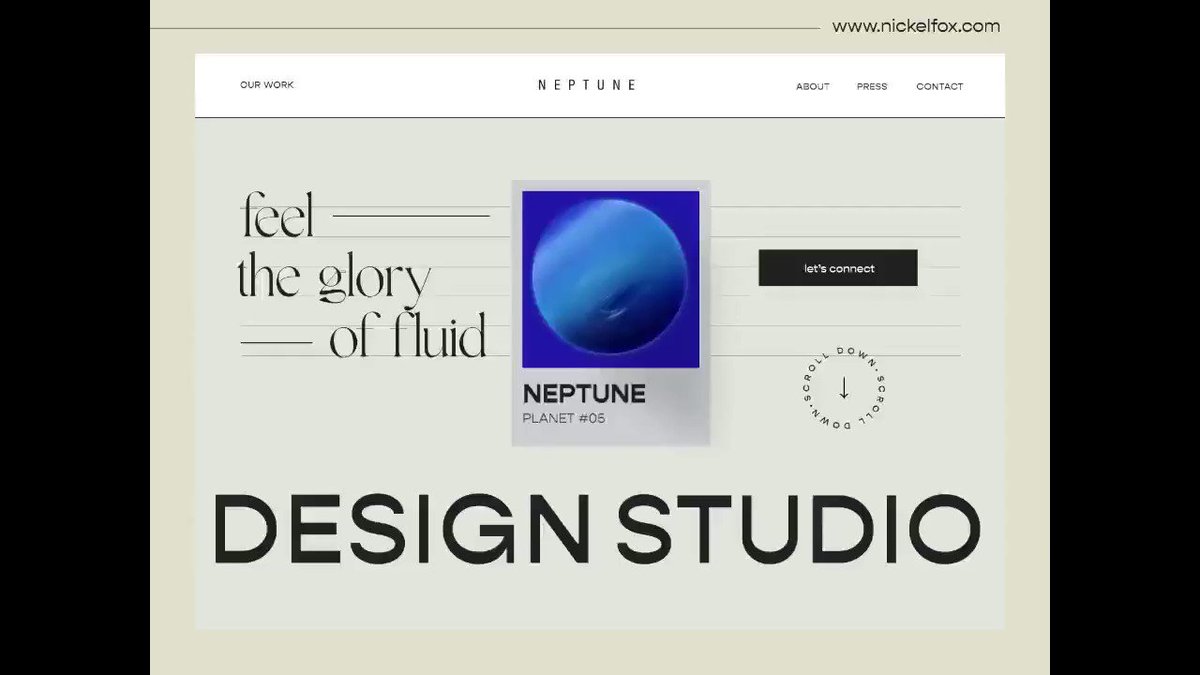Visit the www.nickelfox.com link
This screenshot has width=1200, height=675.
pos(916,26)
